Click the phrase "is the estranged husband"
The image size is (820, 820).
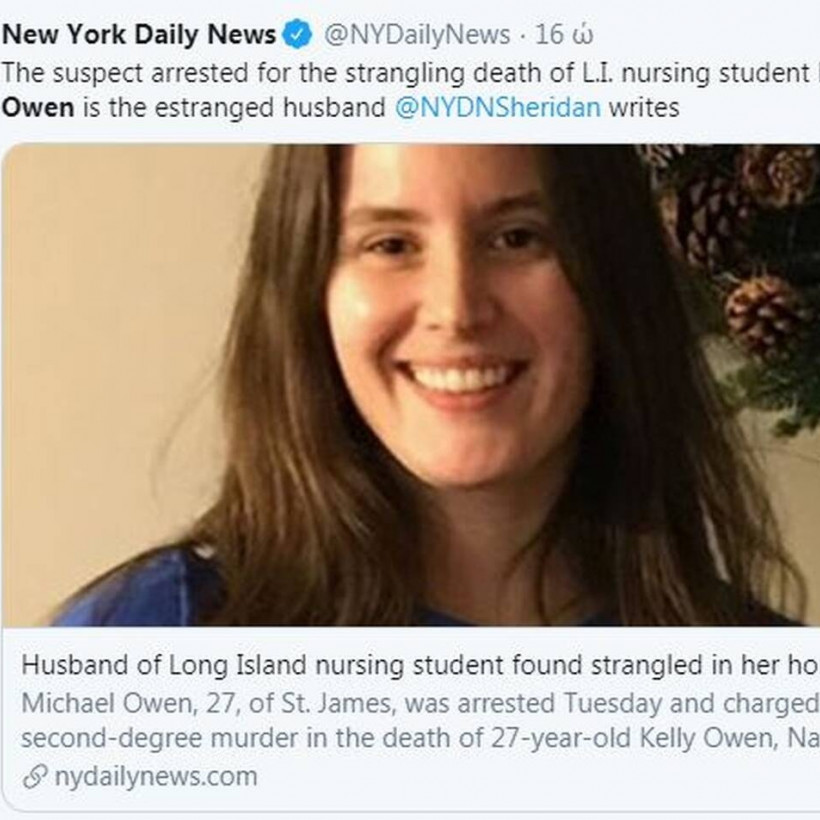click(x=235, y=107)
